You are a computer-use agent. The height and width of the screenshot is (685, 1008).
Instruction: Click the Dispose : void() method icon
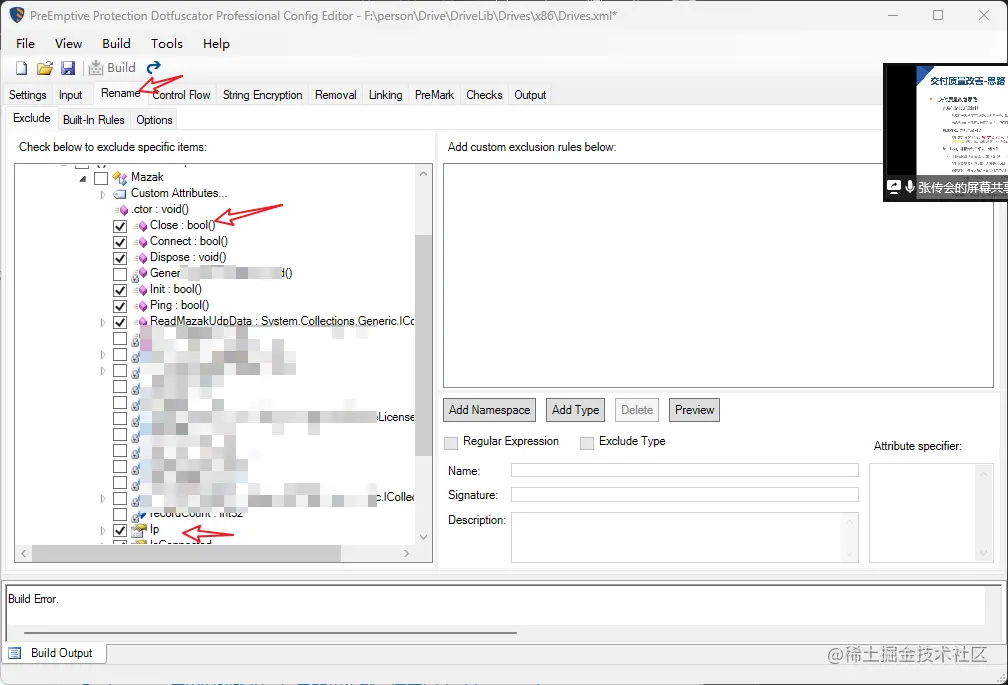pyautogui.click(x=141, y=258)
